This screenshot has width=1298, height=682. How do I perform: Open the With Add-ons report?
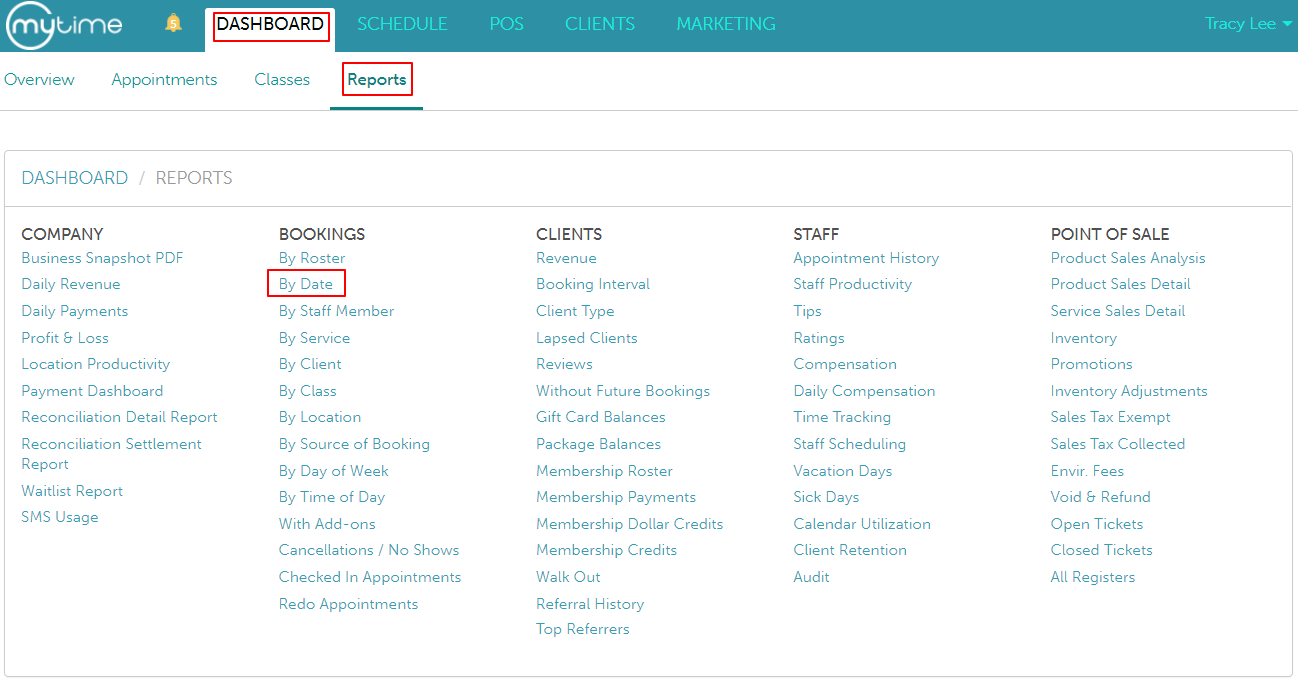(327, 524)
